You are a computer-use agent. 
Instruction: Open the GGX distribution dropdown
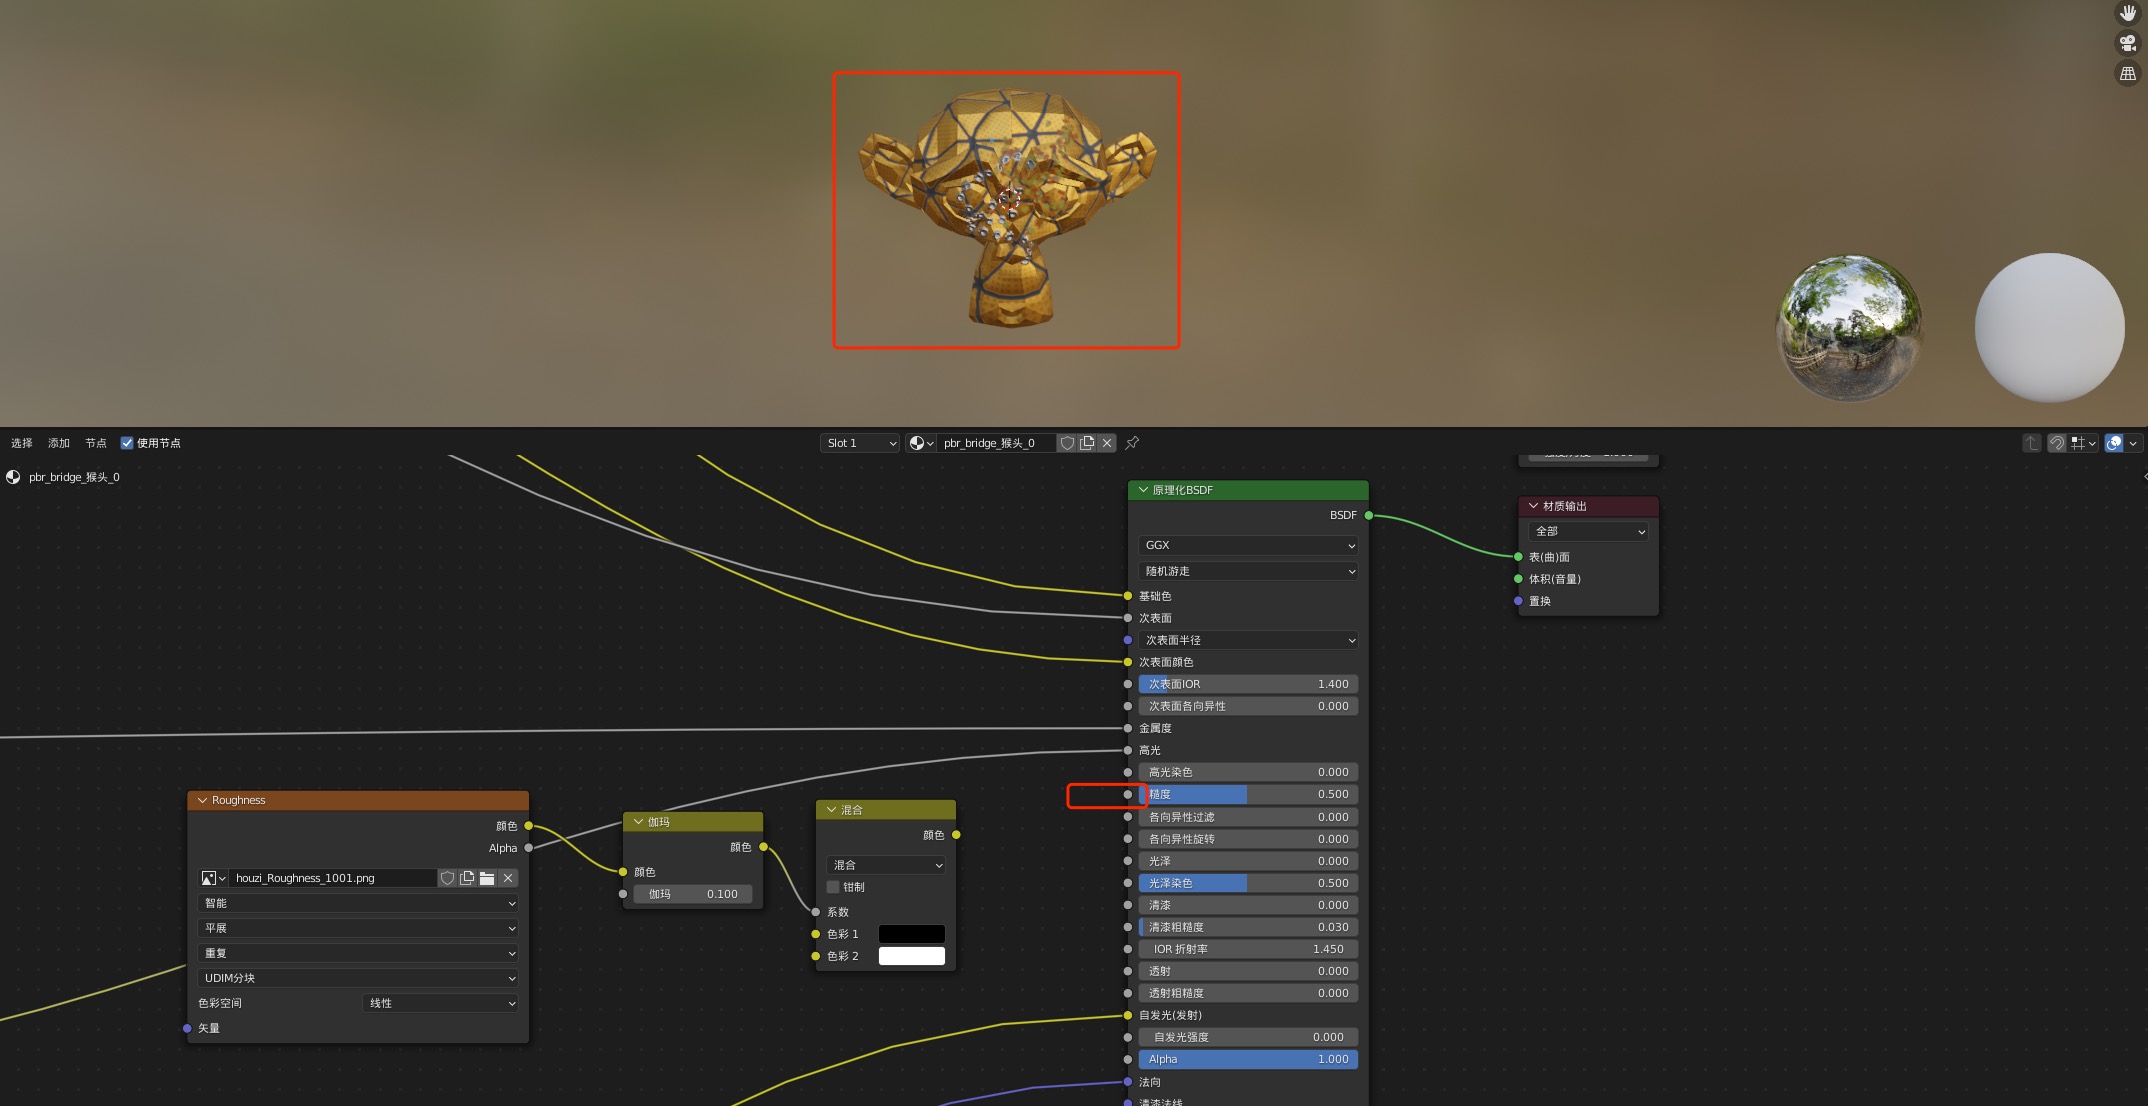1247,545
